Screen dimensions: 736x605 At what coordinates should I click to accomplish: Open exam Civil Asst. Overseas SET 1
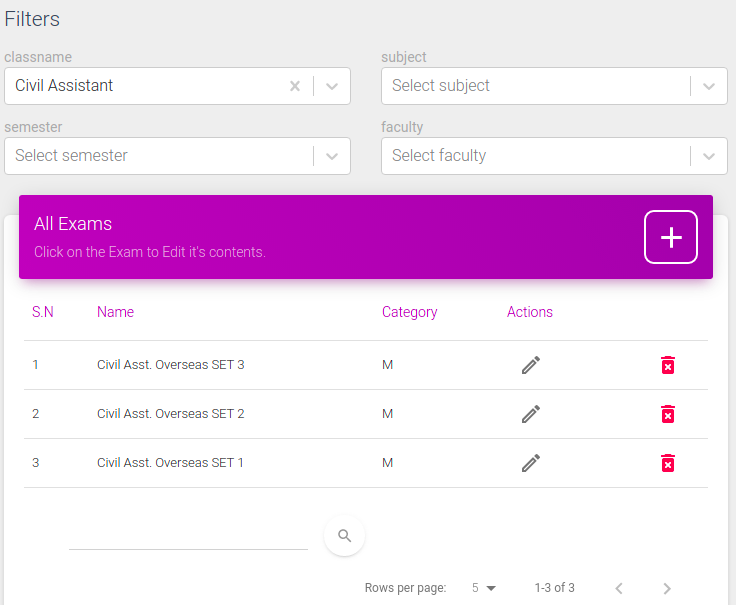click(170, 463)
